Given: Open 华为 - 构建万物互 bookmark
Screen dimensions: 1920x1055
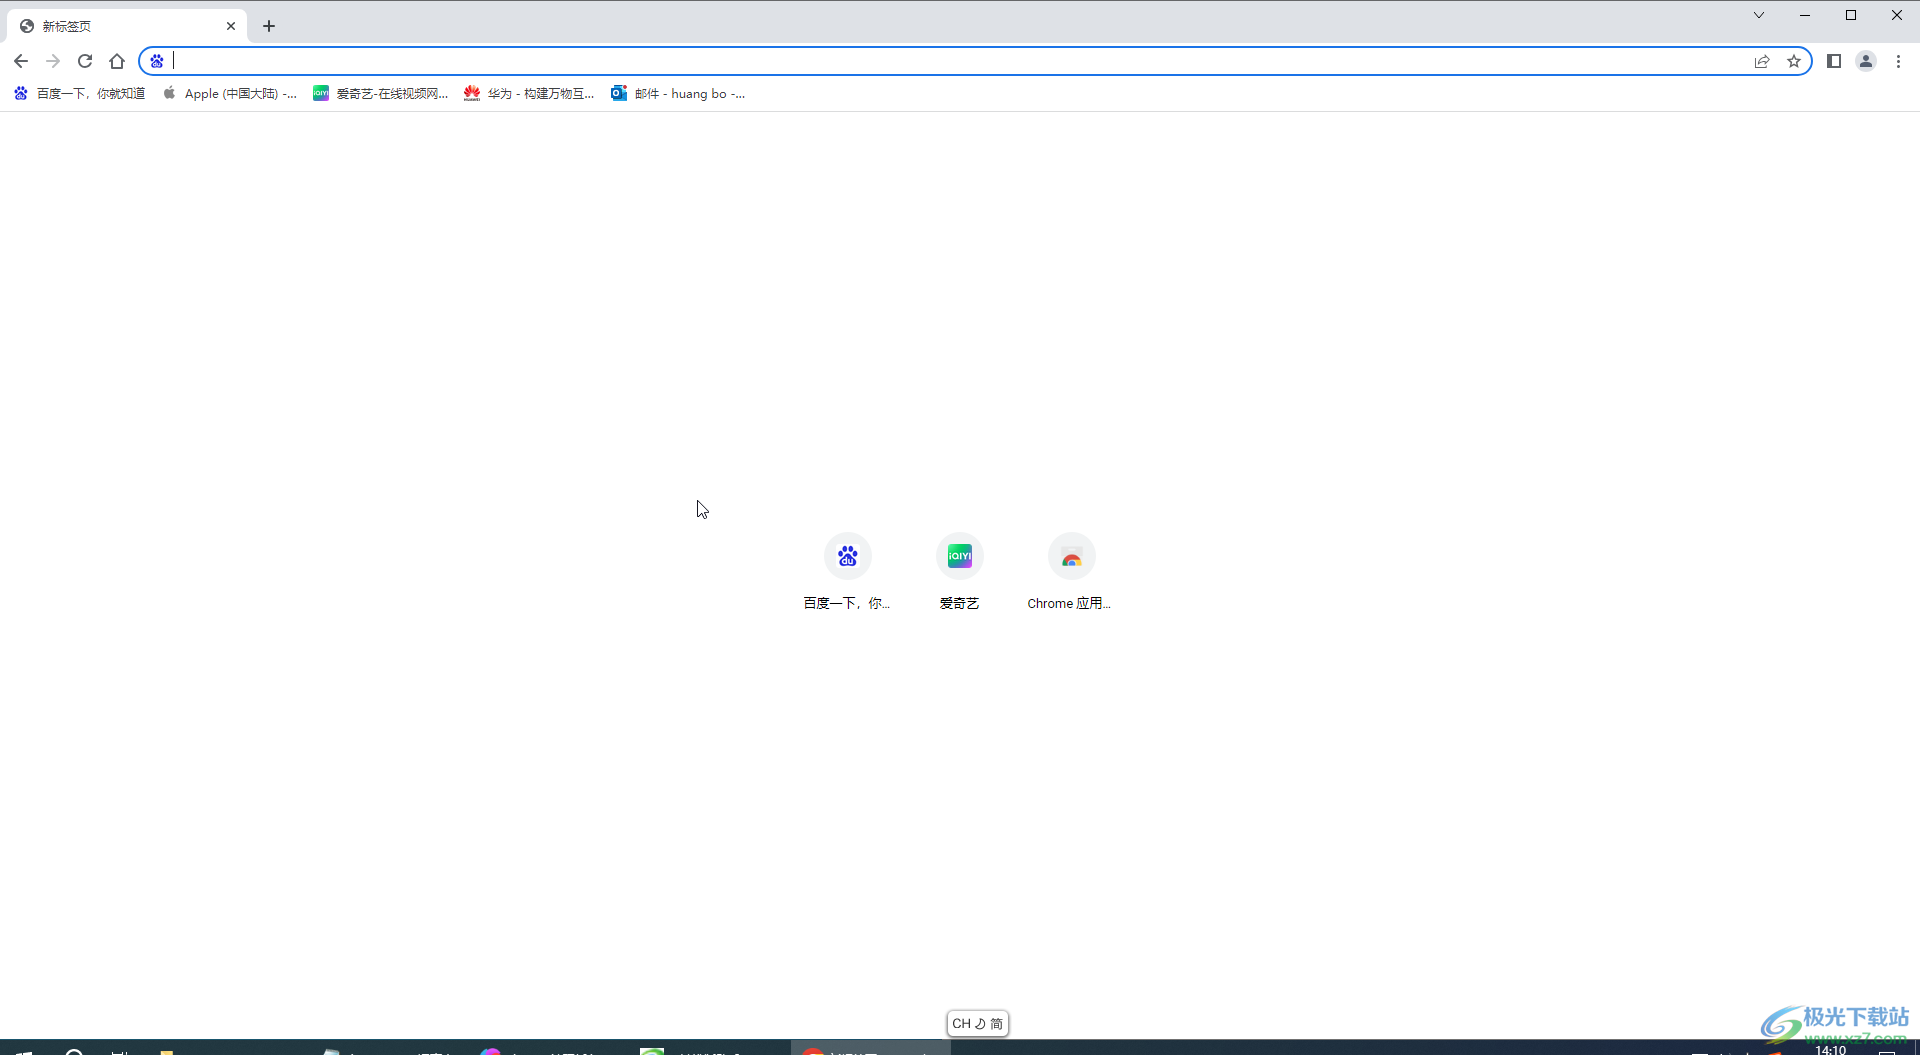Looking at the screenshot, I should pyautogui.click(x=529, y=93).
